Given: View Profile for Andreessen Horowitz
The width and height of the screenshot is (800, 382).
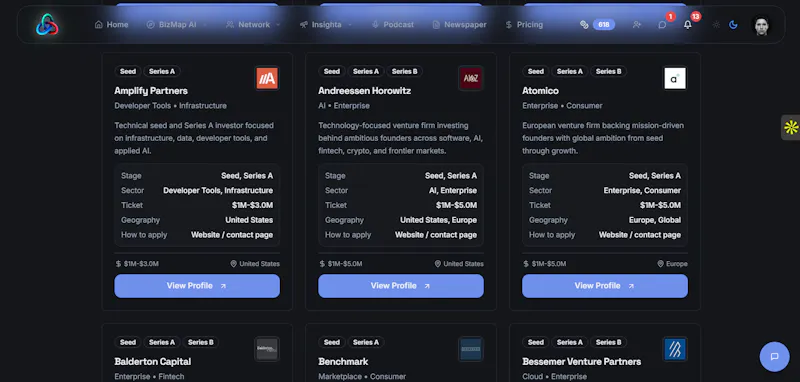Looking at the screenshot, I should (401, 286).
